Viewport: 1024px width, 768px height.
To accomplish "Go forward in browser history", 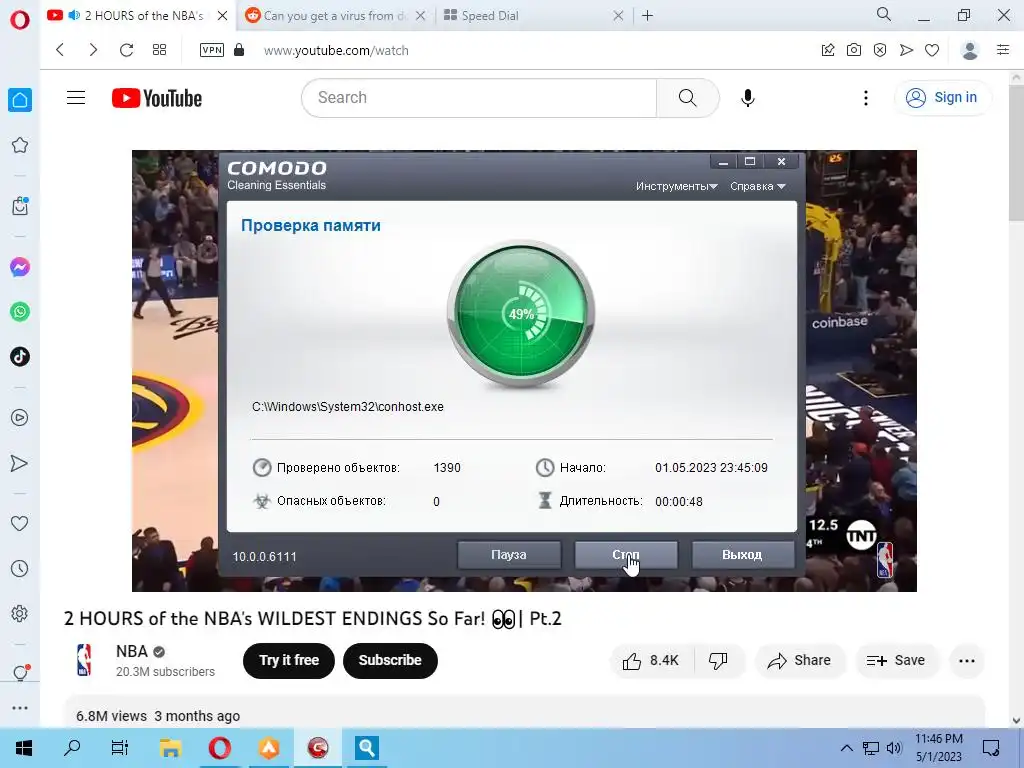I will pyautogui.click(x=93, y=50).
